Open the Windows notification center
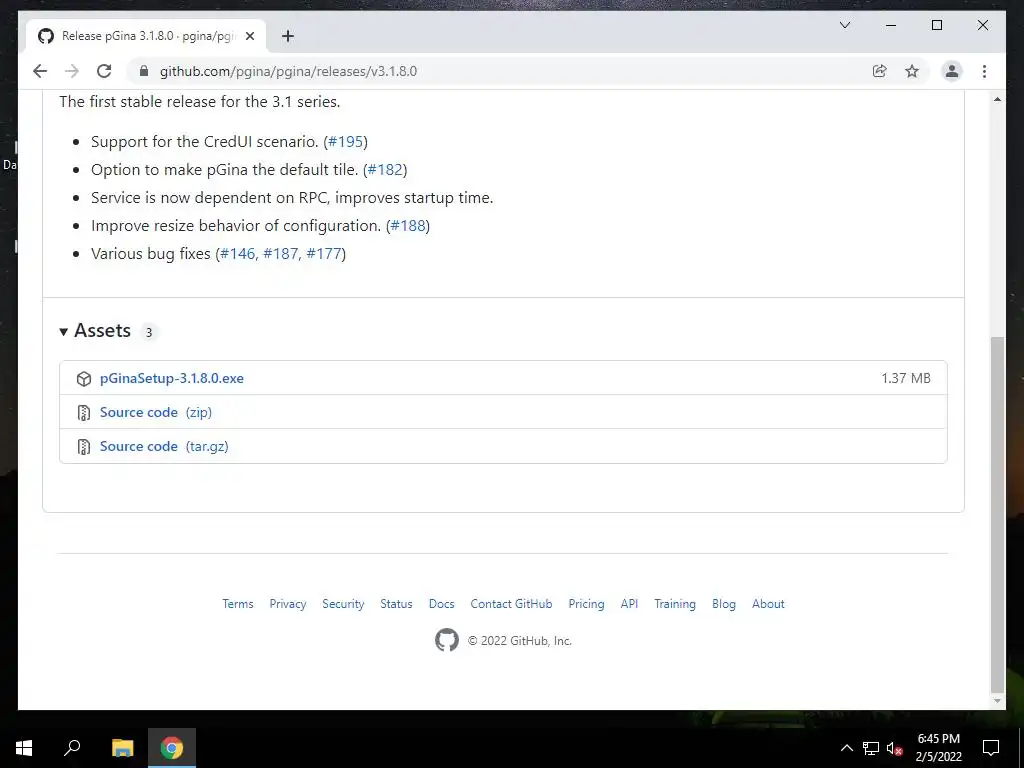 (x=991, y=748)
